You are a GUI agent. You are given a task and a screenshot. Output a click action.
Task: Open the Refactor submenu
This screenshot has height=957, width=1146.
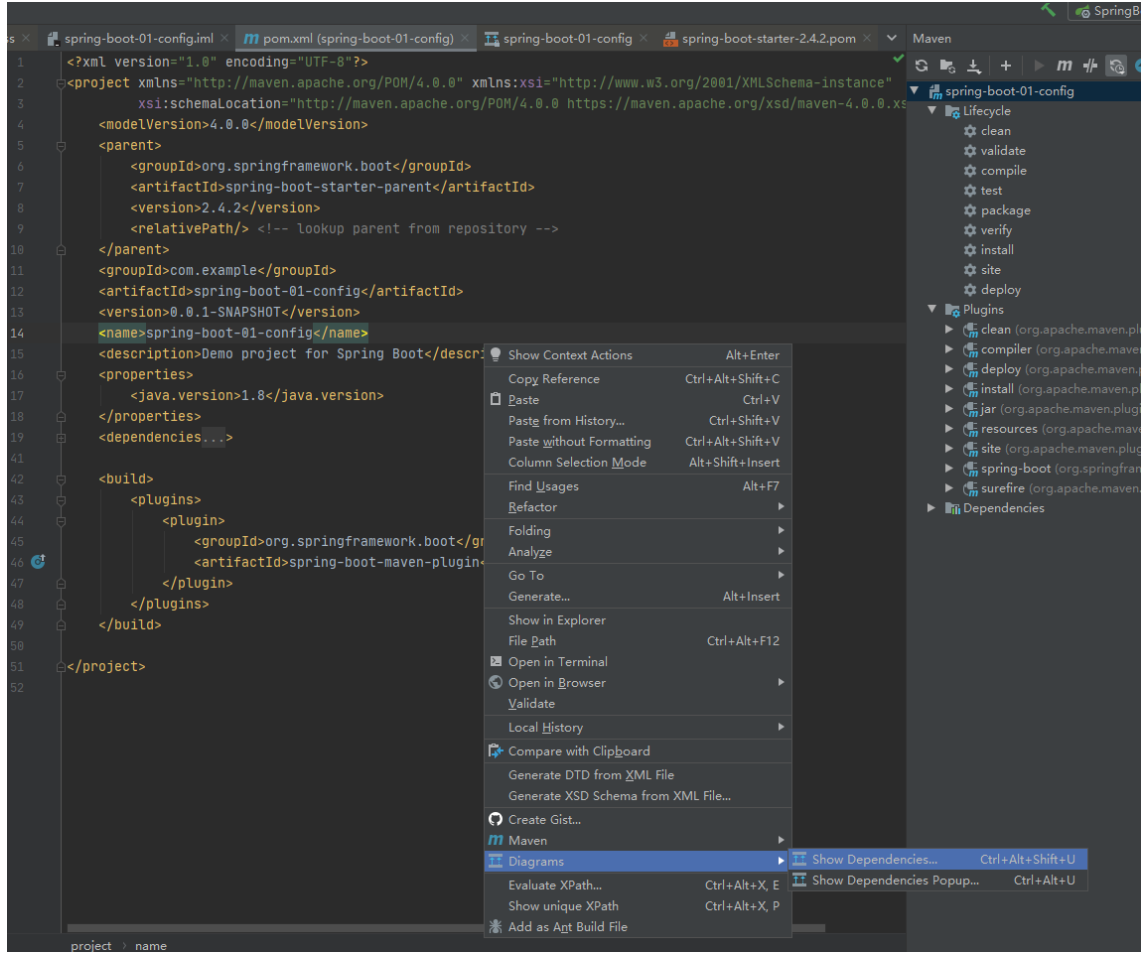pyautogui.click(x=638, y=507)
